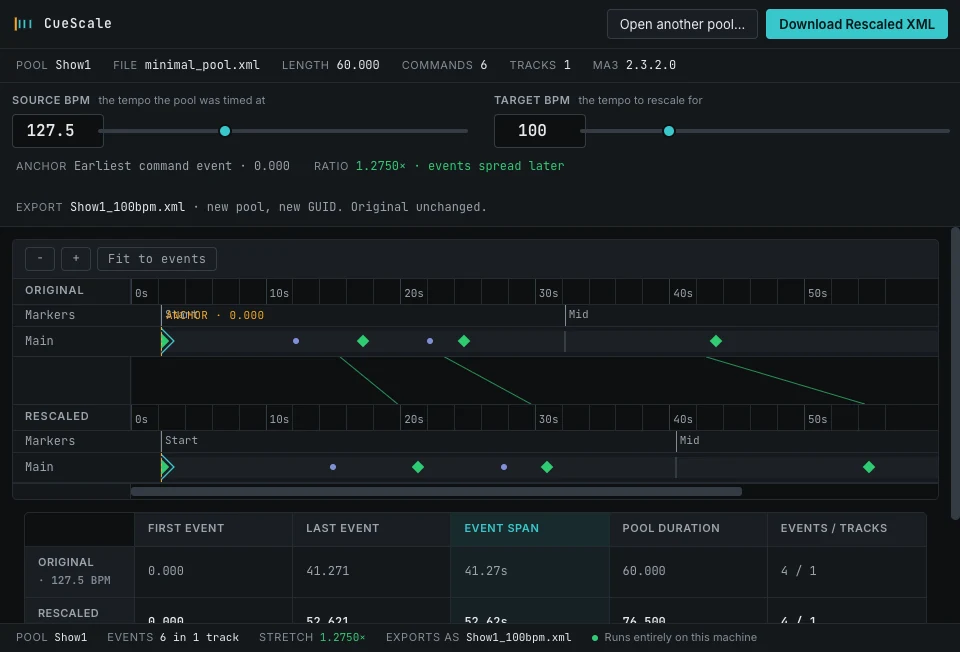Screen dimensions: 960x652
Task: Click the ratio 1.2750× value
Action: [x=381, y=166]
